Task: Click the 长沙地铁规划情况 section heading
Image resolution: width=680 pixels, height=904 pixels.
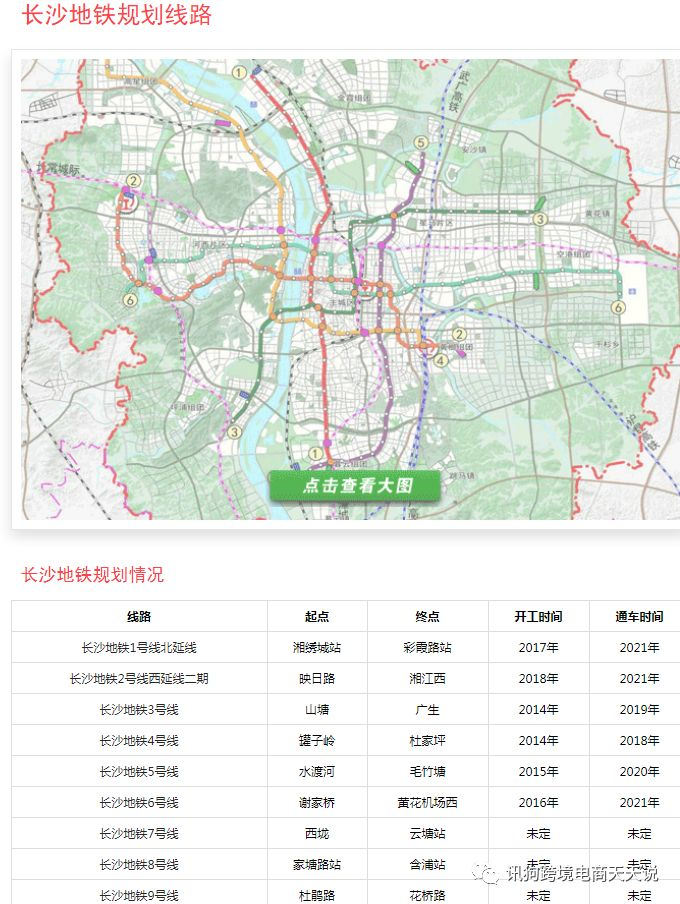Action: point(93,575)
